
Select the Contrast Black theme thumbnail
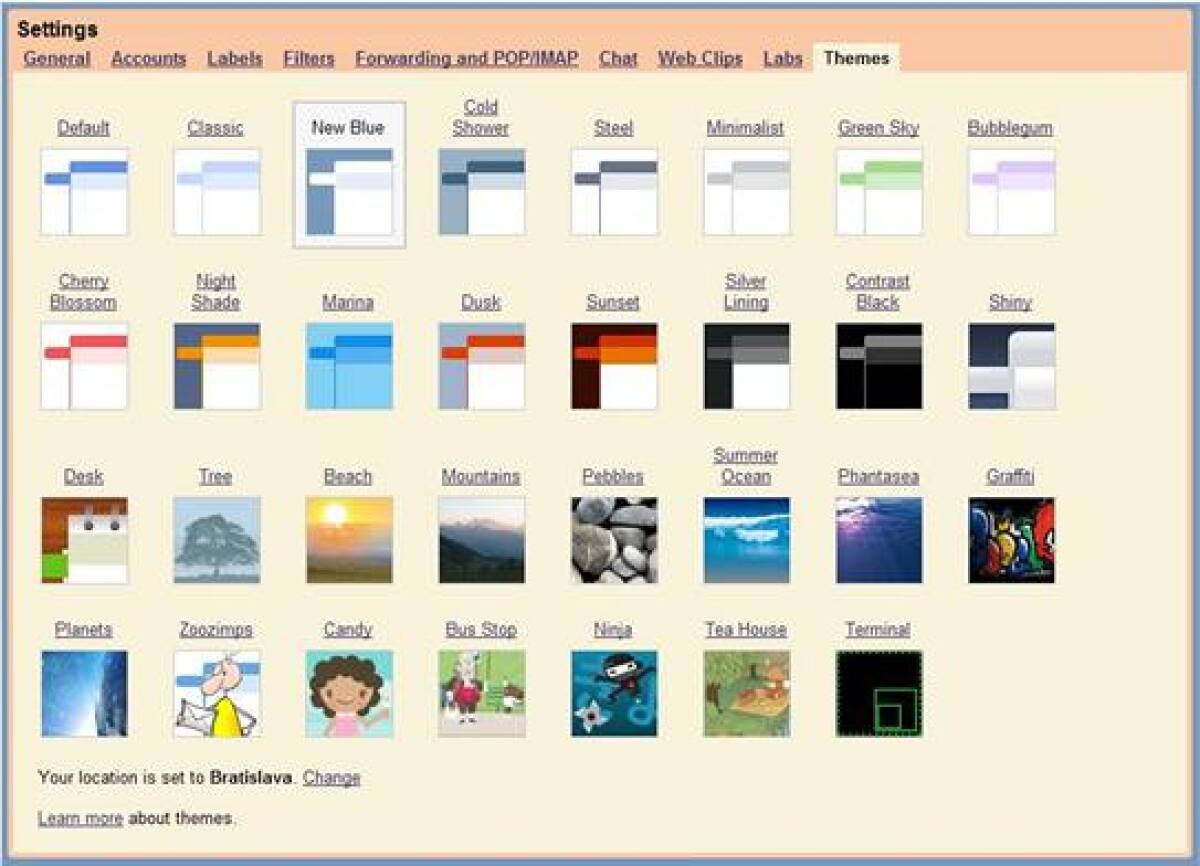click(879, 366)
